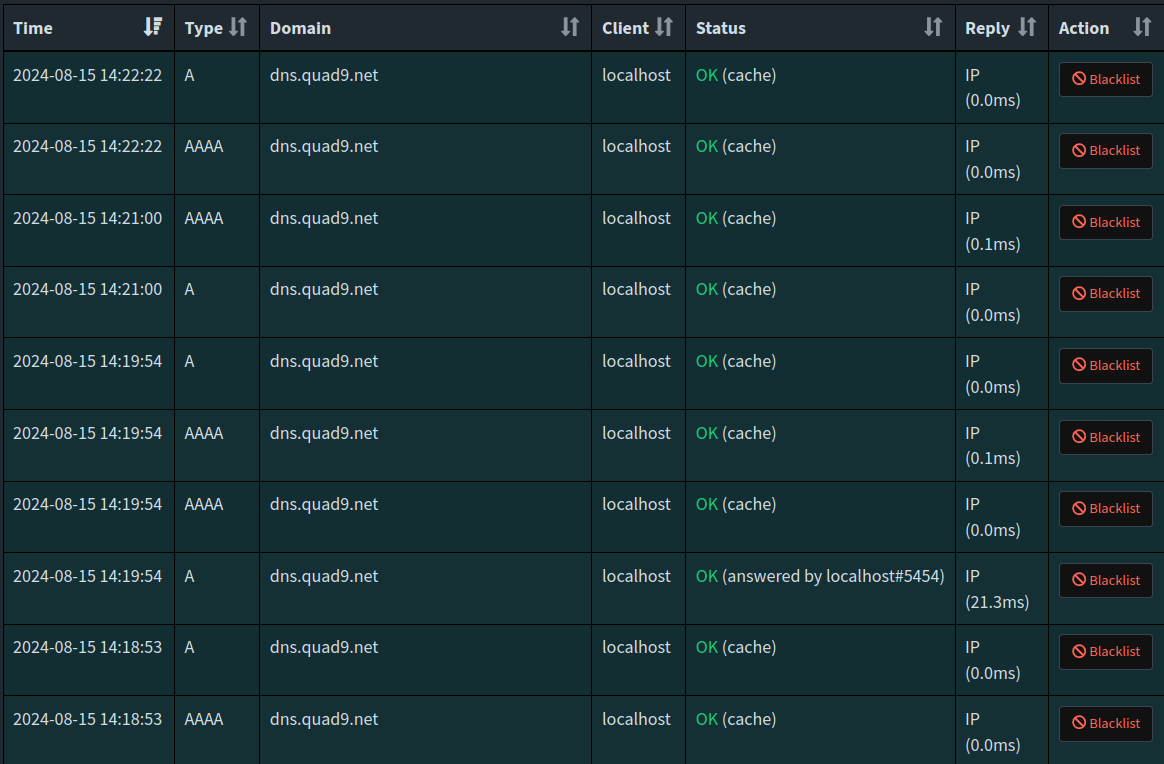Blacklist the 14:22:22 AAAA query

(x=1105, y=150)
